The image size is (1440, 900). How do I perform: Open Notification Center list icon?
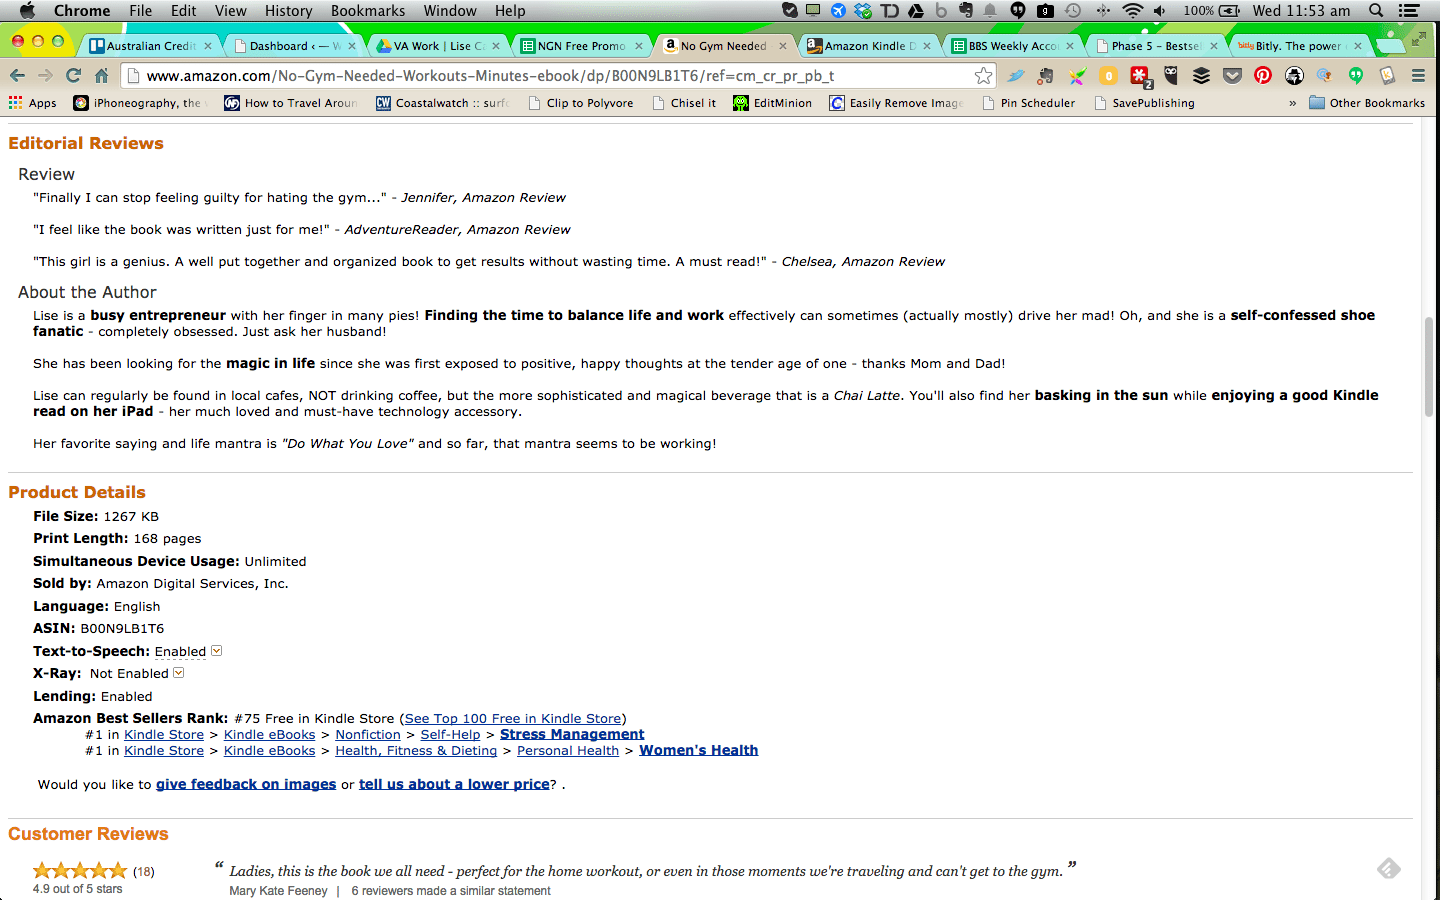(1409, 11)
